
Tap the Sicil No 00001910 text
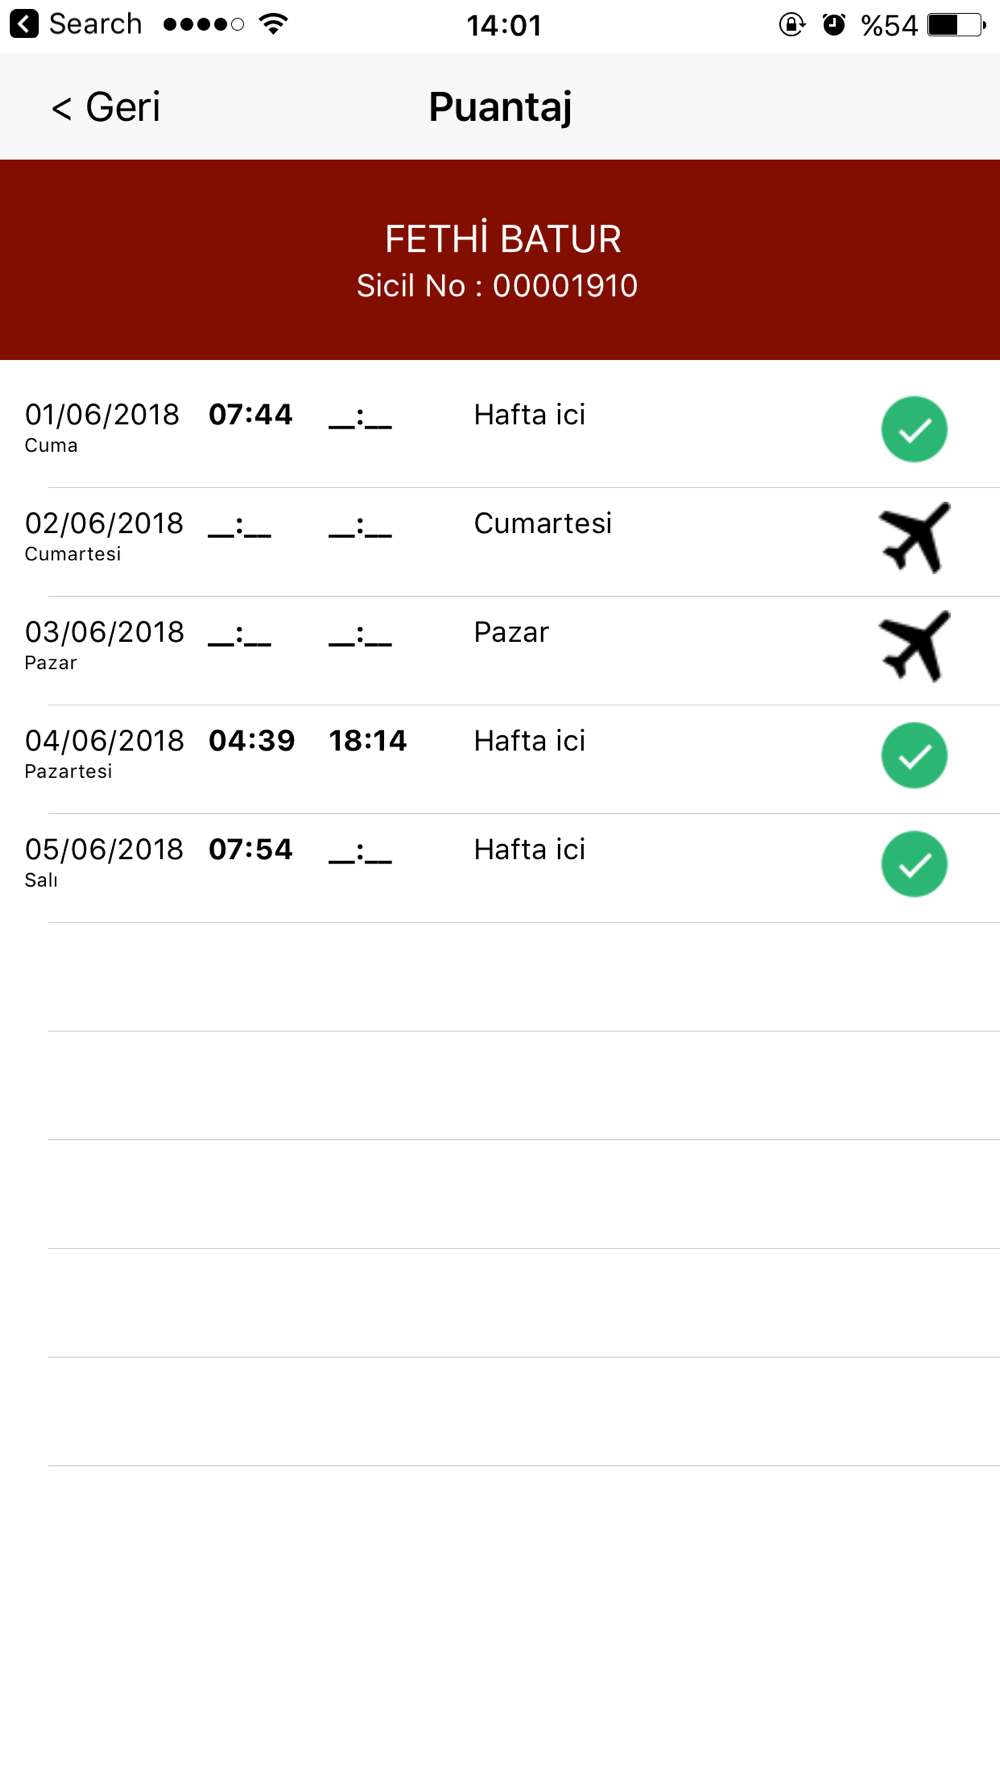(x=497, y=286)
